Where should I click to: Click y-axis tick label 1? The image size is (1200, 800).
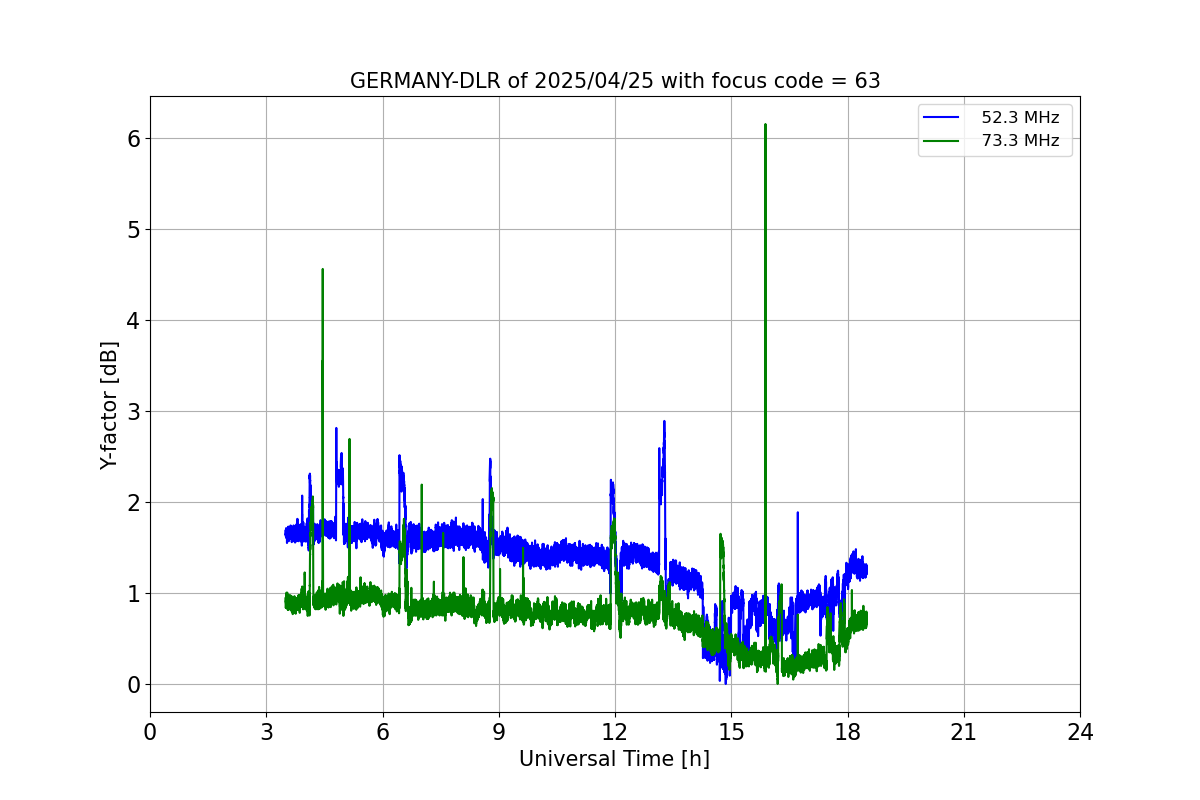pos(133,594)
